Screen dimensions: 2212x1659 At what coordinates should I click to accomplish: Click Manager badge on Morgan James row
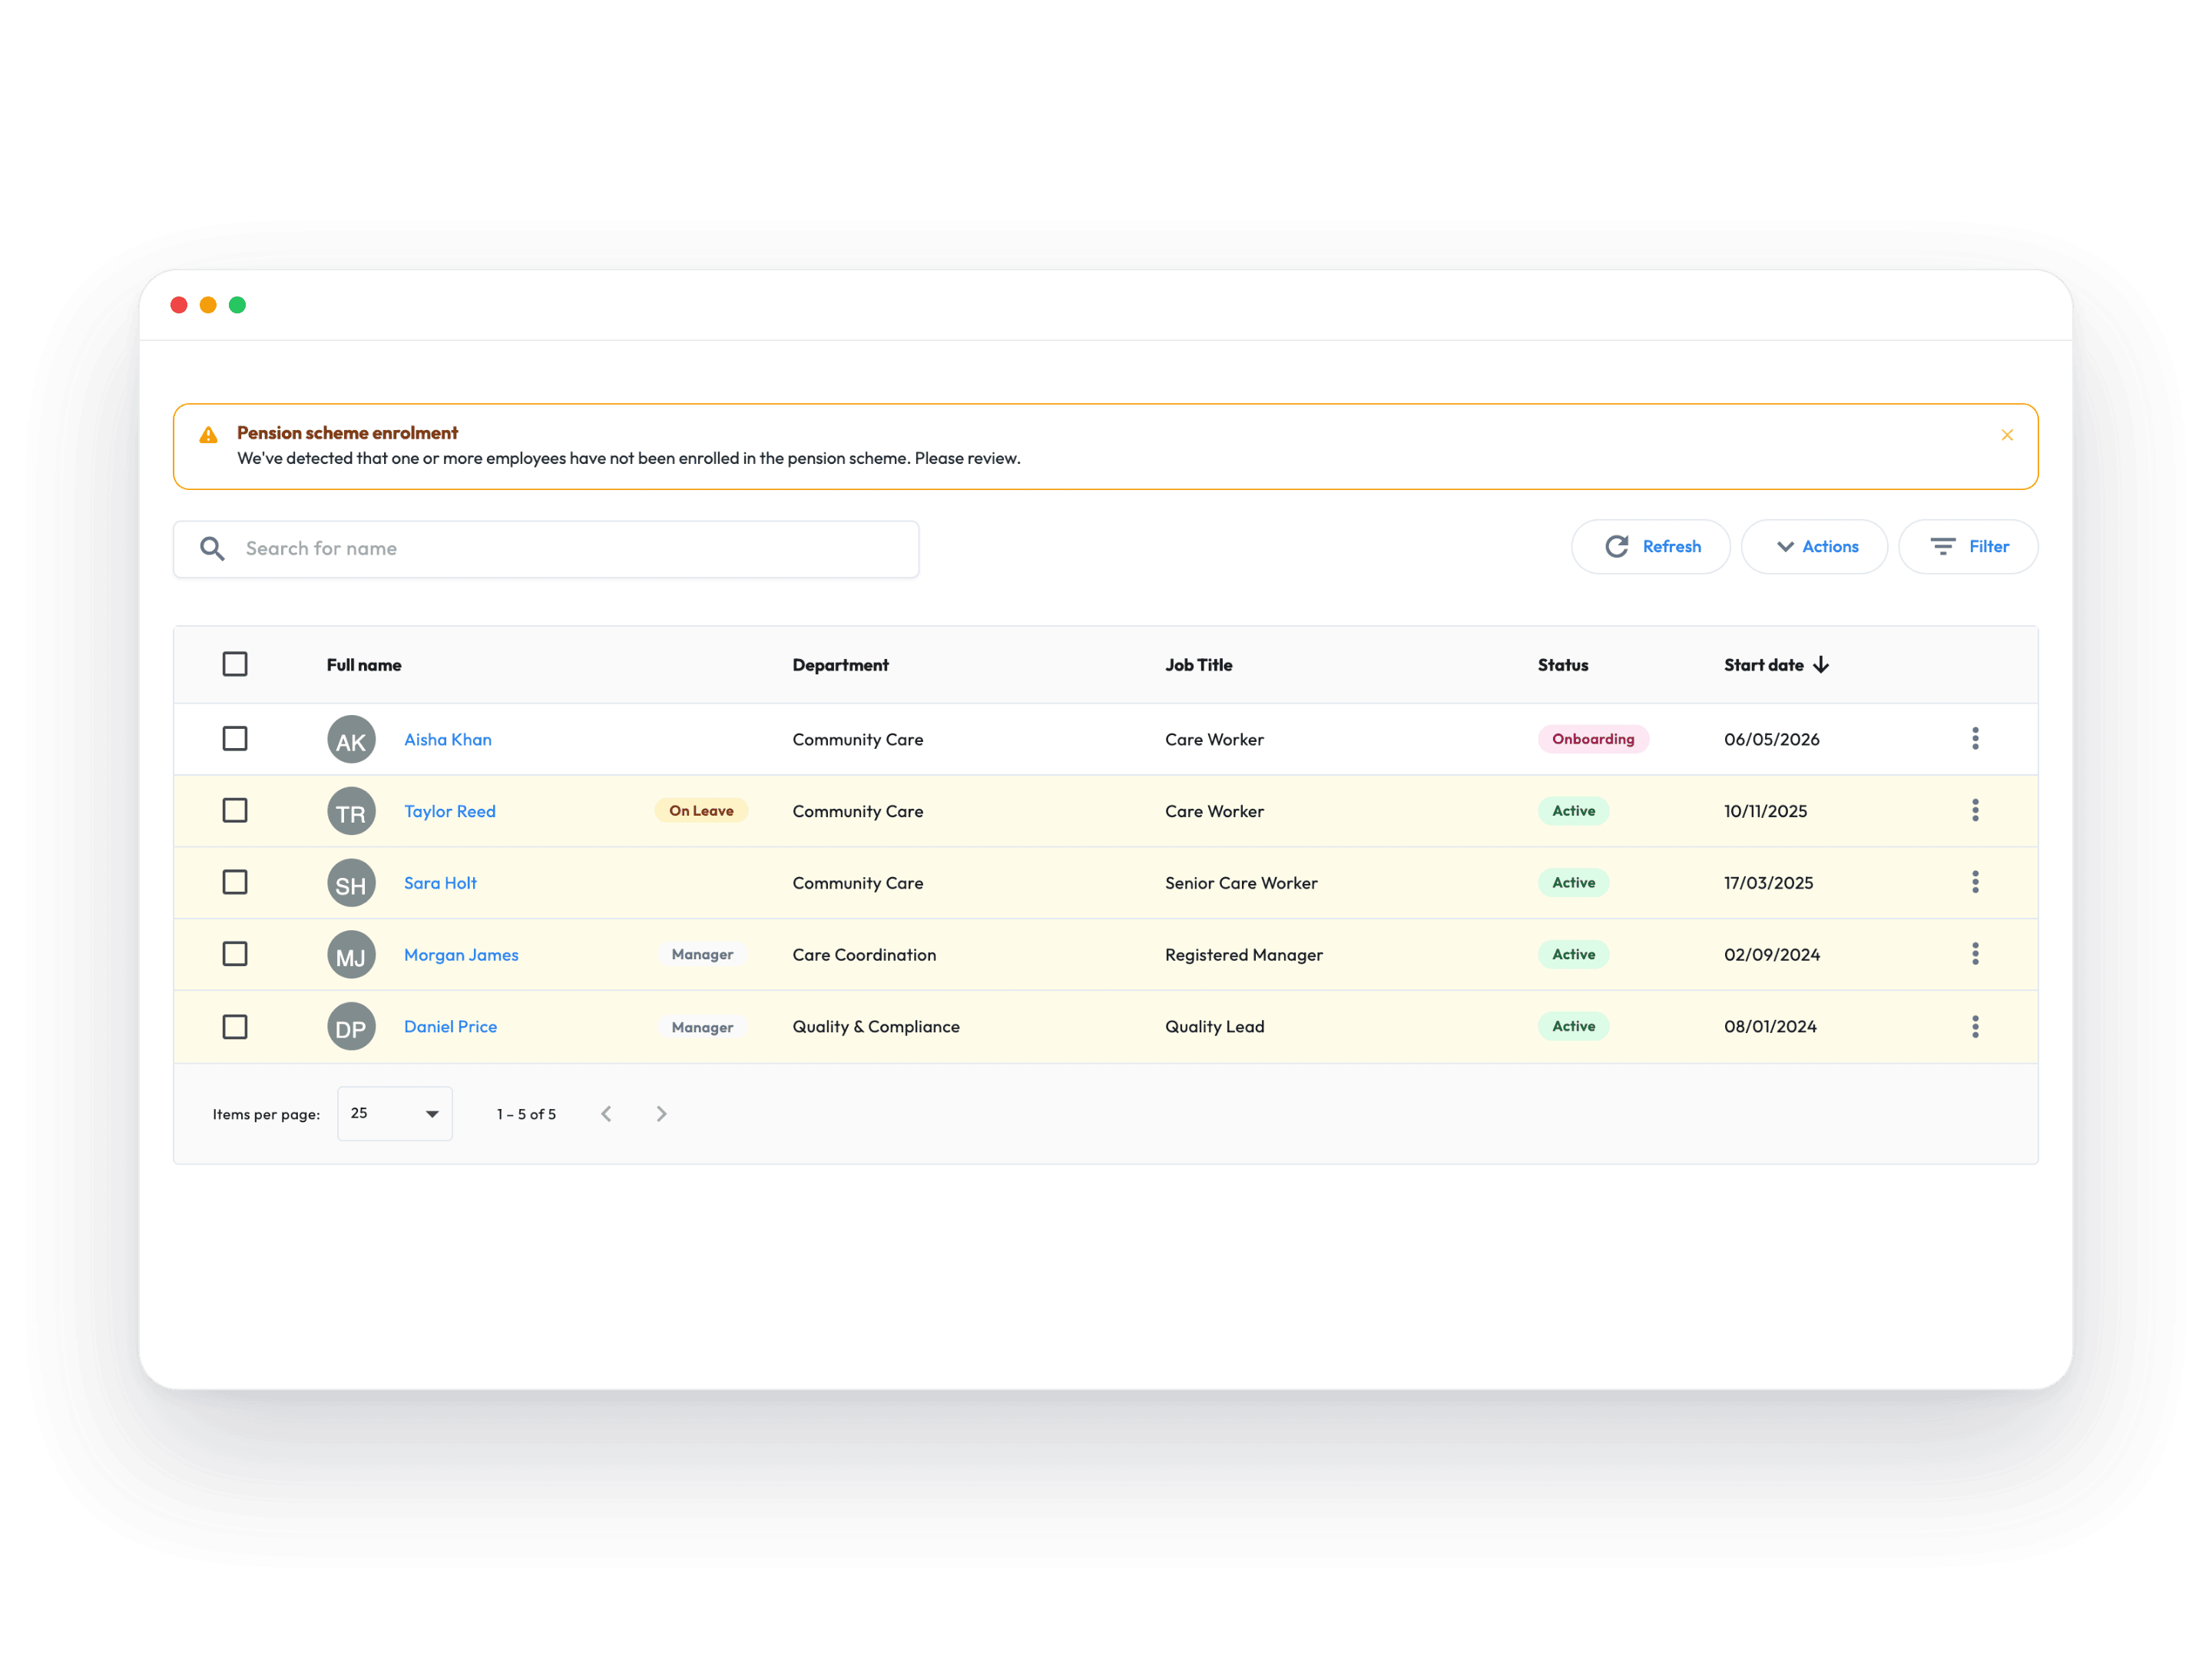(x=702, y=955)
